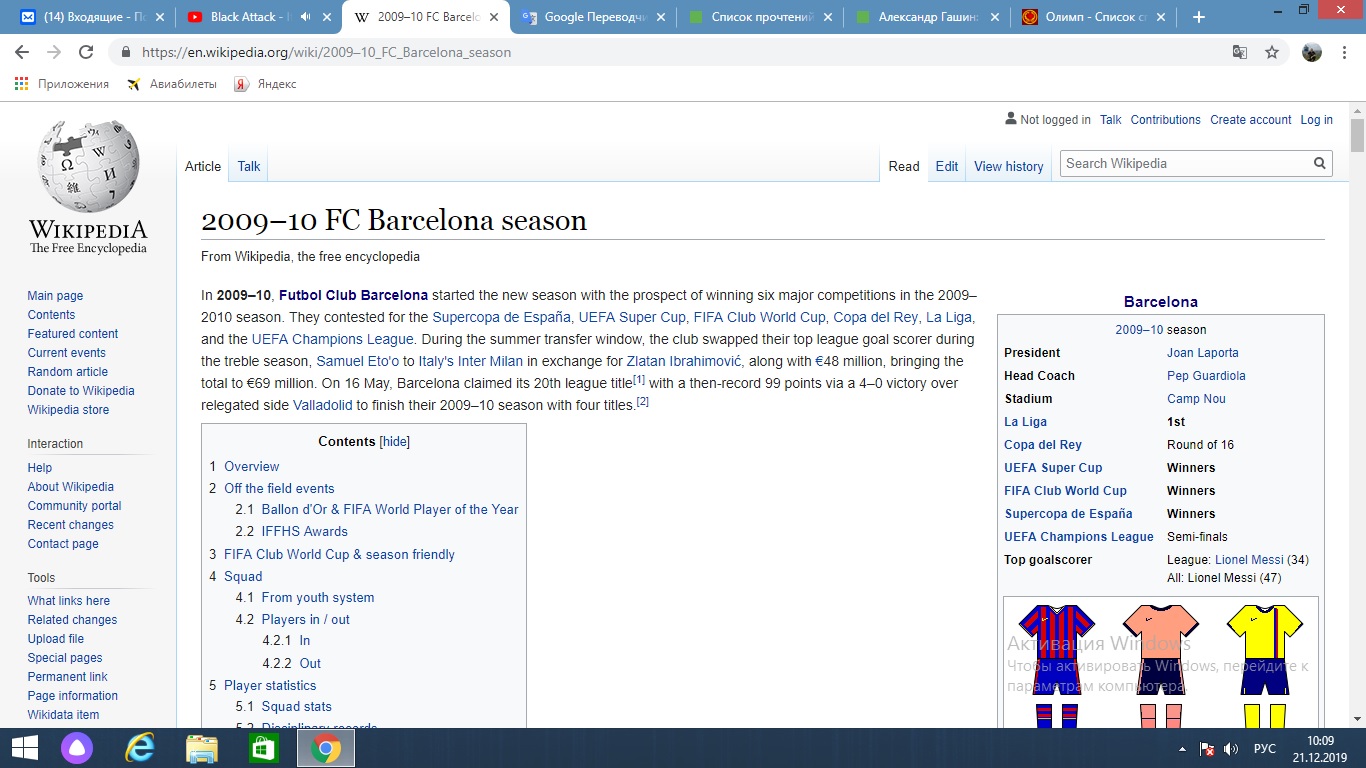Open the Pep Guardiola infobox link
This screenshot has width=1366, height=768.
pyautogui.click(x=1206, y=376)
